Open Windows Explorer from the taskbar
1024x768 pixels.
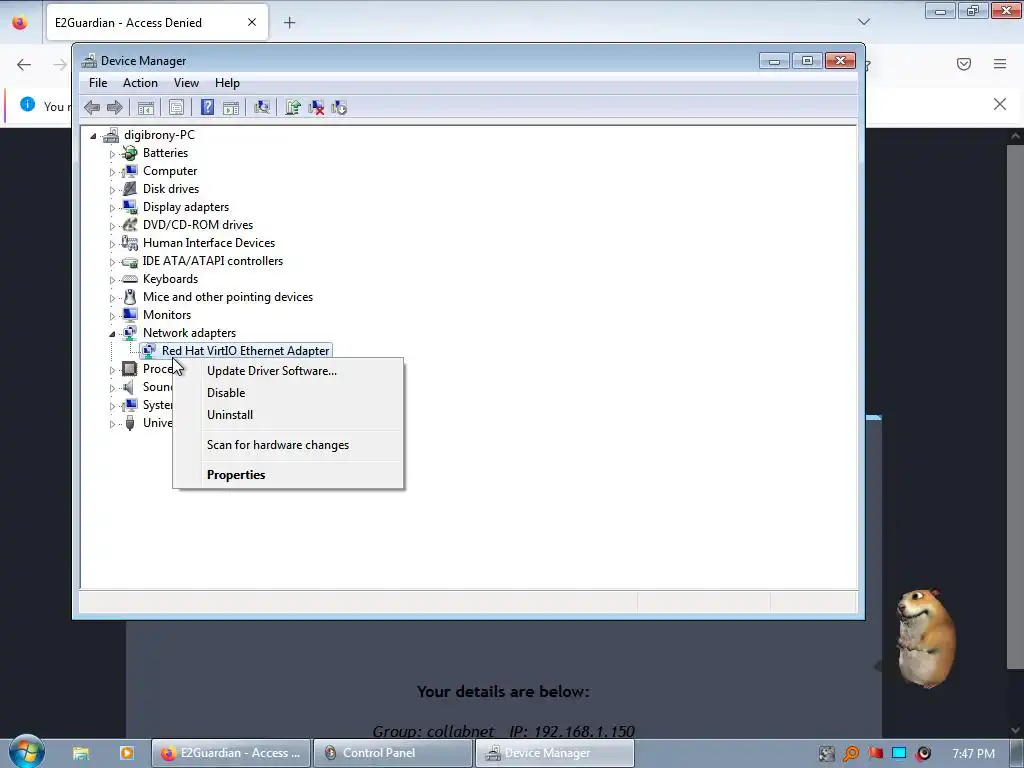(x=80, y=753)
